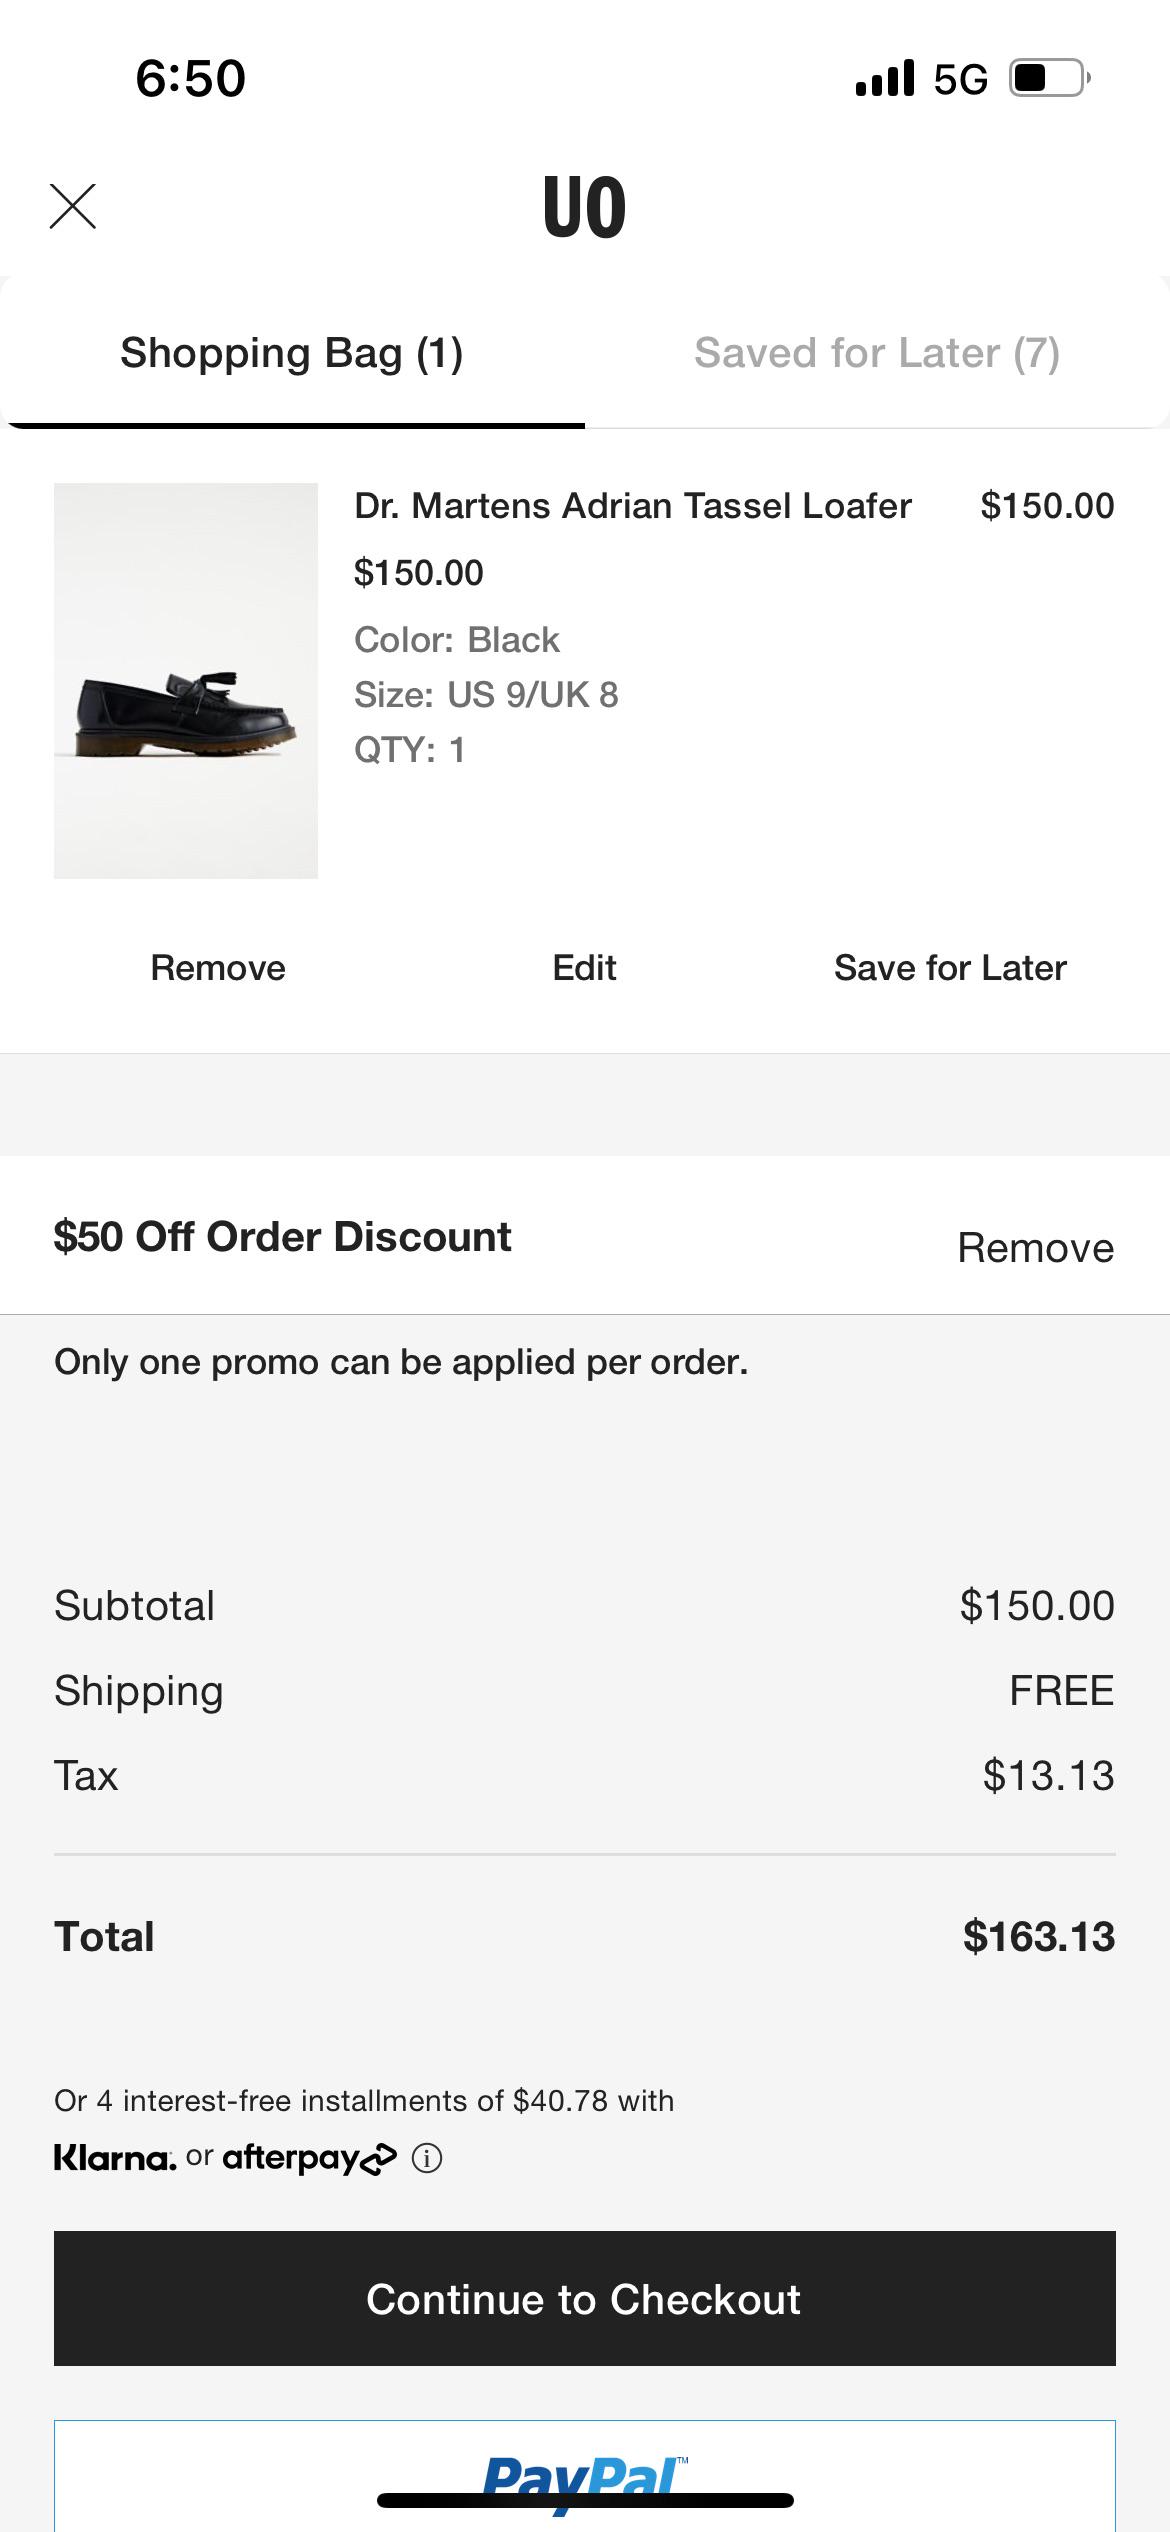
Task: Remove the $50 Off Order Discount
Action: (x=1036, y=1247)
